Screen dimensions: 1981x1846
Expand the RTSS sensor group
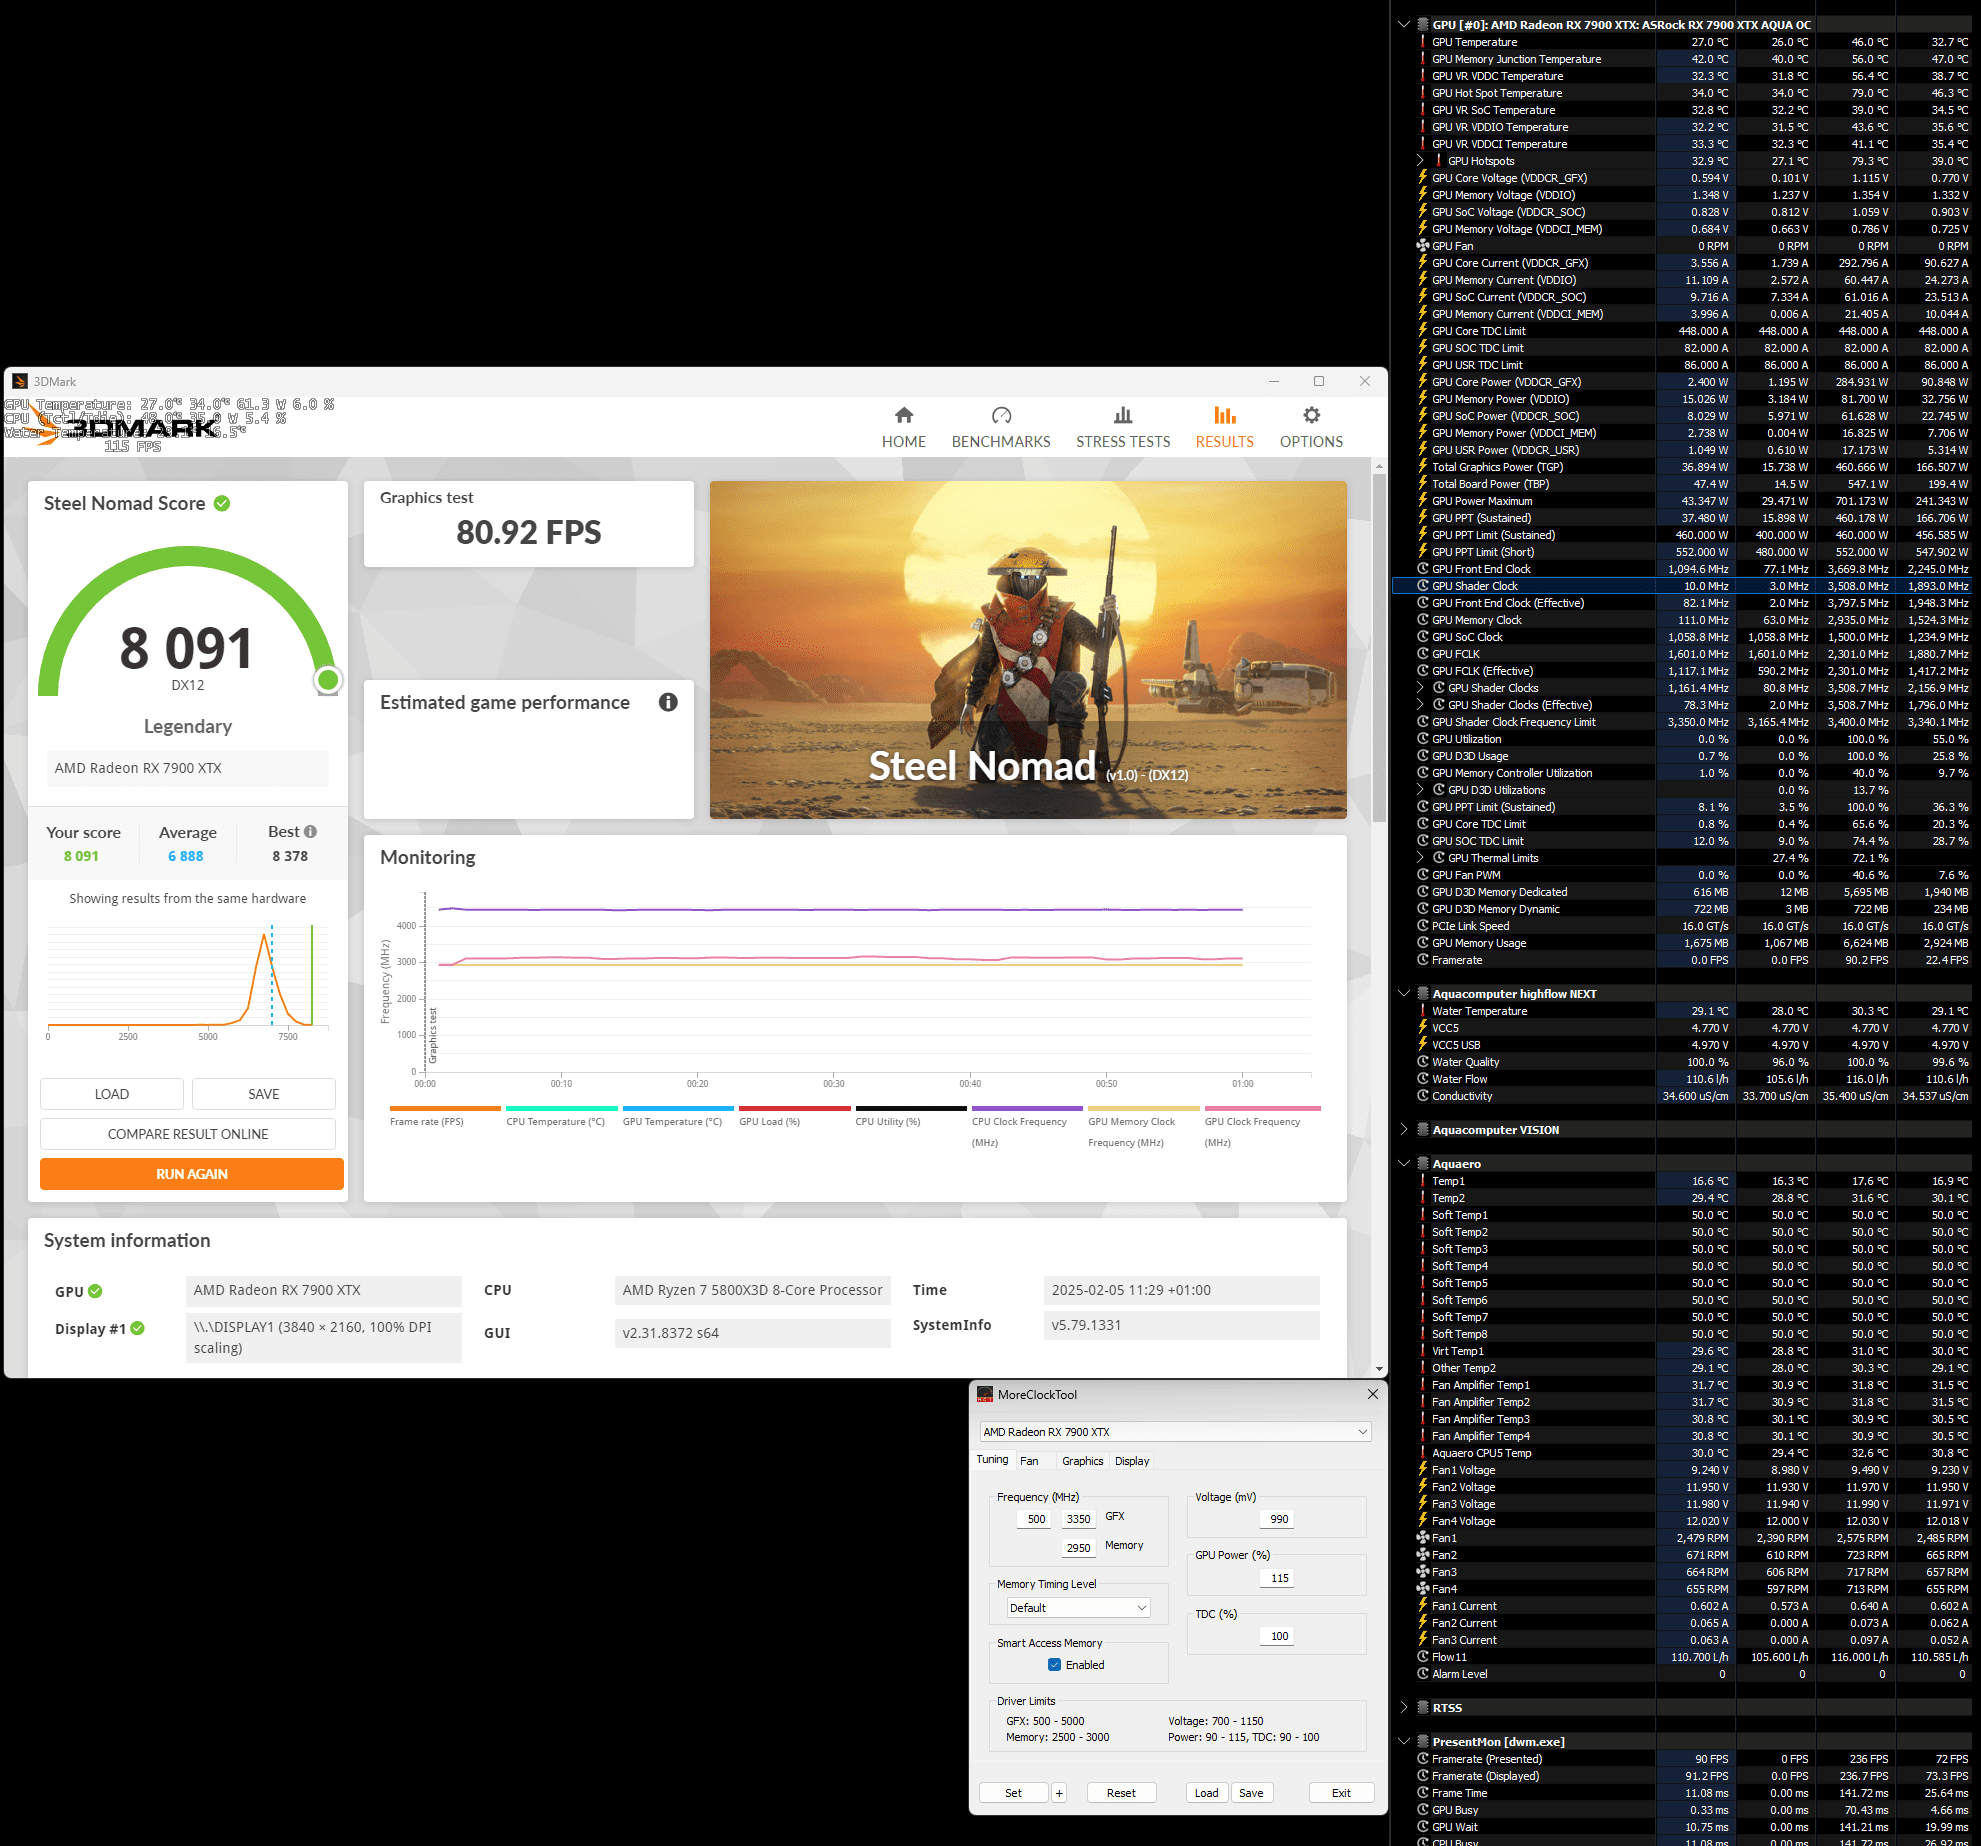pos(1404,1708)
